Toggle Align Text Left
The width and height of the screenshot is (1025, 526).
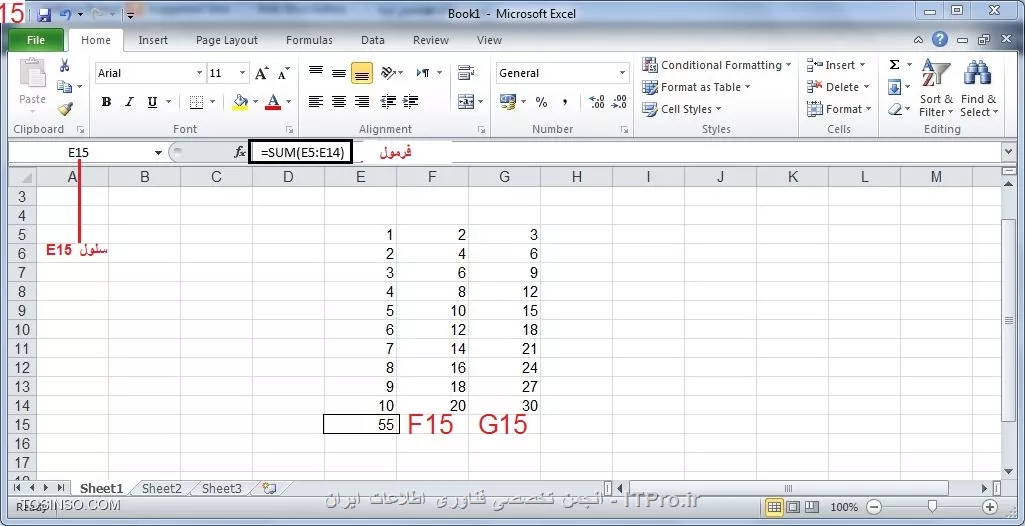(x=316, y=101)
